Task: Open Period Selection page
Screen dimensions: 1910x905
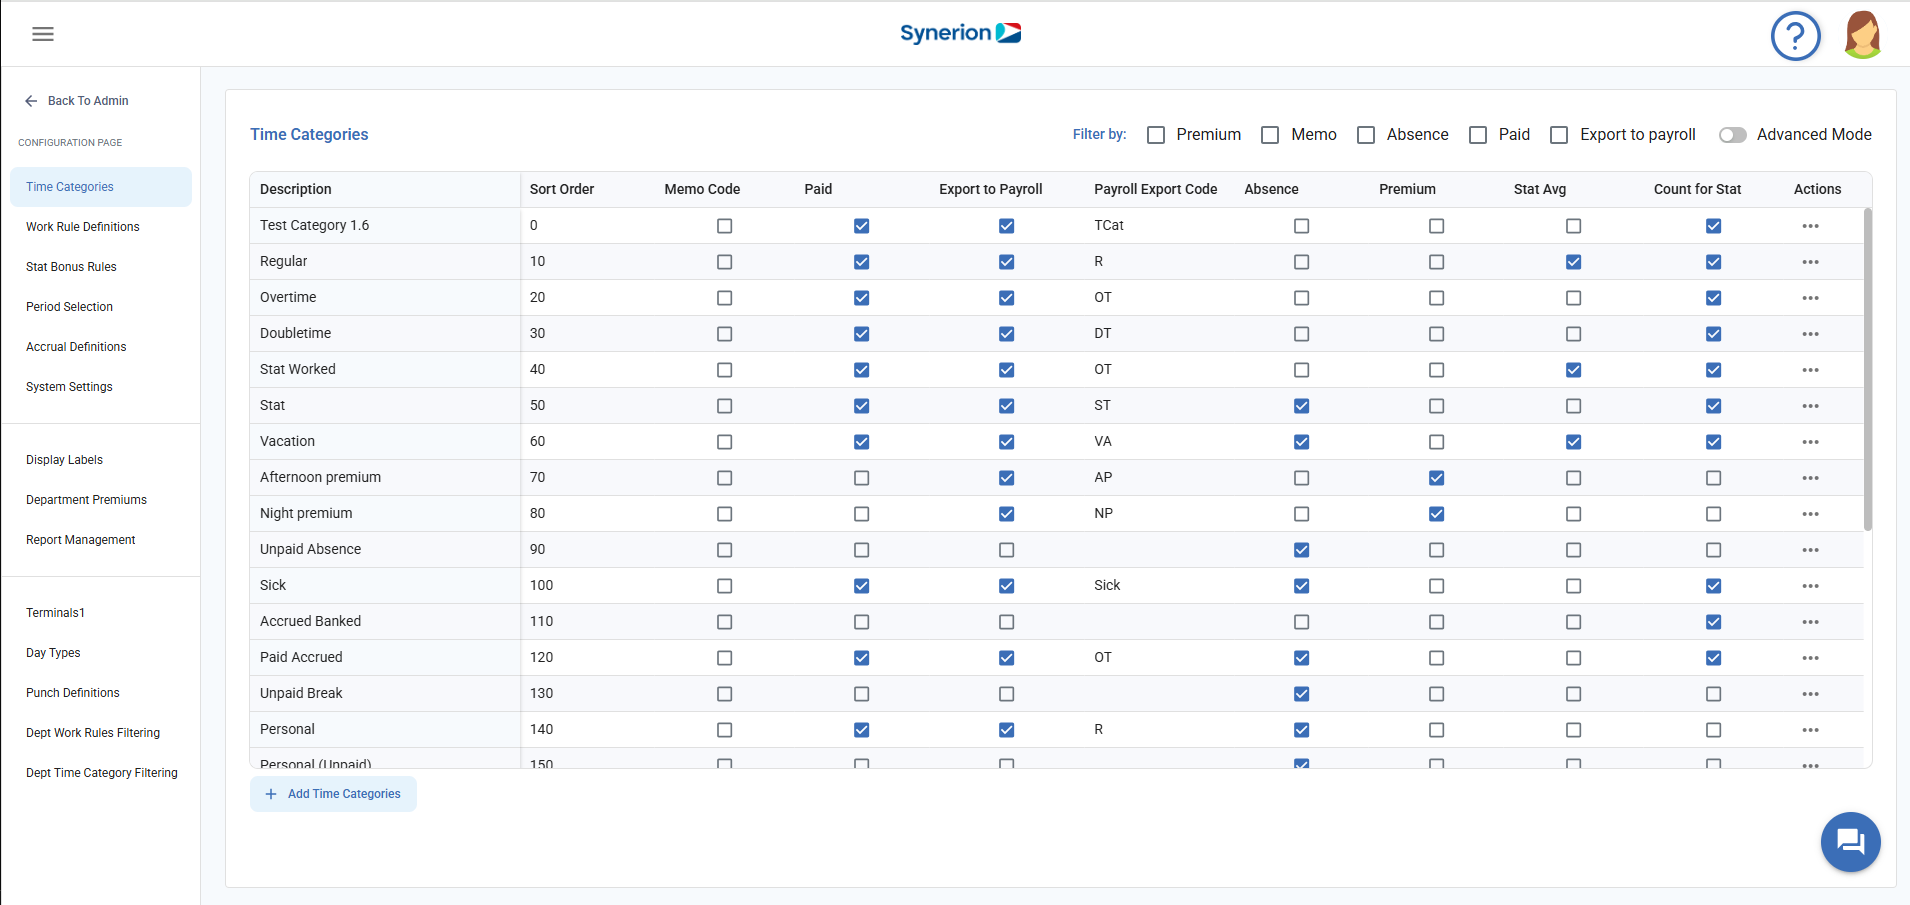Action: [69, 307]
